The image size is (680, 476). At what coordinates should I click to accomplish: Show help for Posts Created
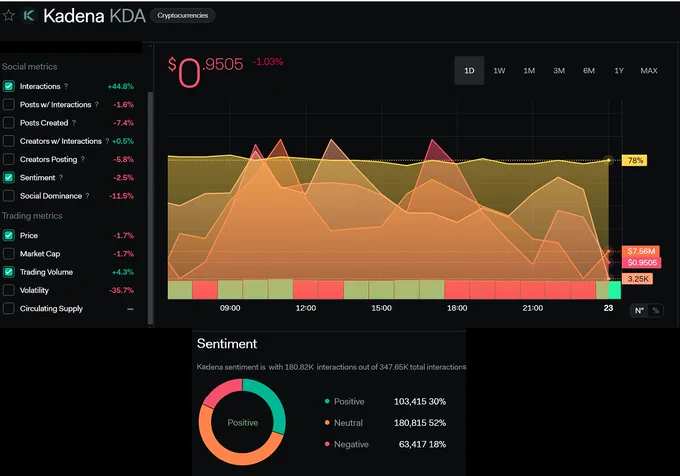coord(74,123)
